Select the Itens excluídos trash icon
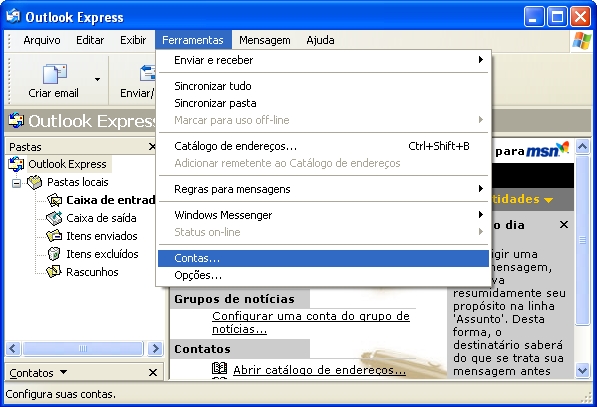 coord(54,254)
